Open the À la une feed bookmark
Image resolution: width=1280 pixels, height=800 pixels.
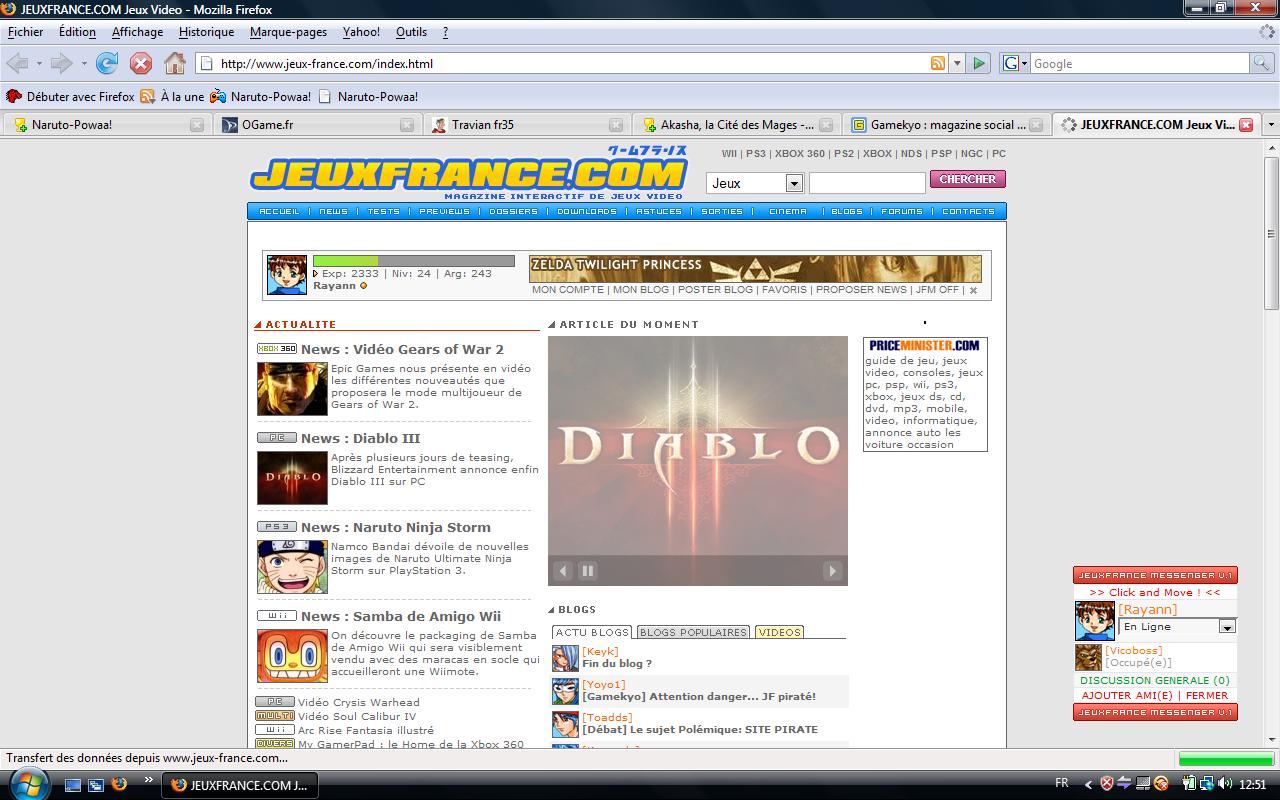pyautogui.click(x=172, y=97)
